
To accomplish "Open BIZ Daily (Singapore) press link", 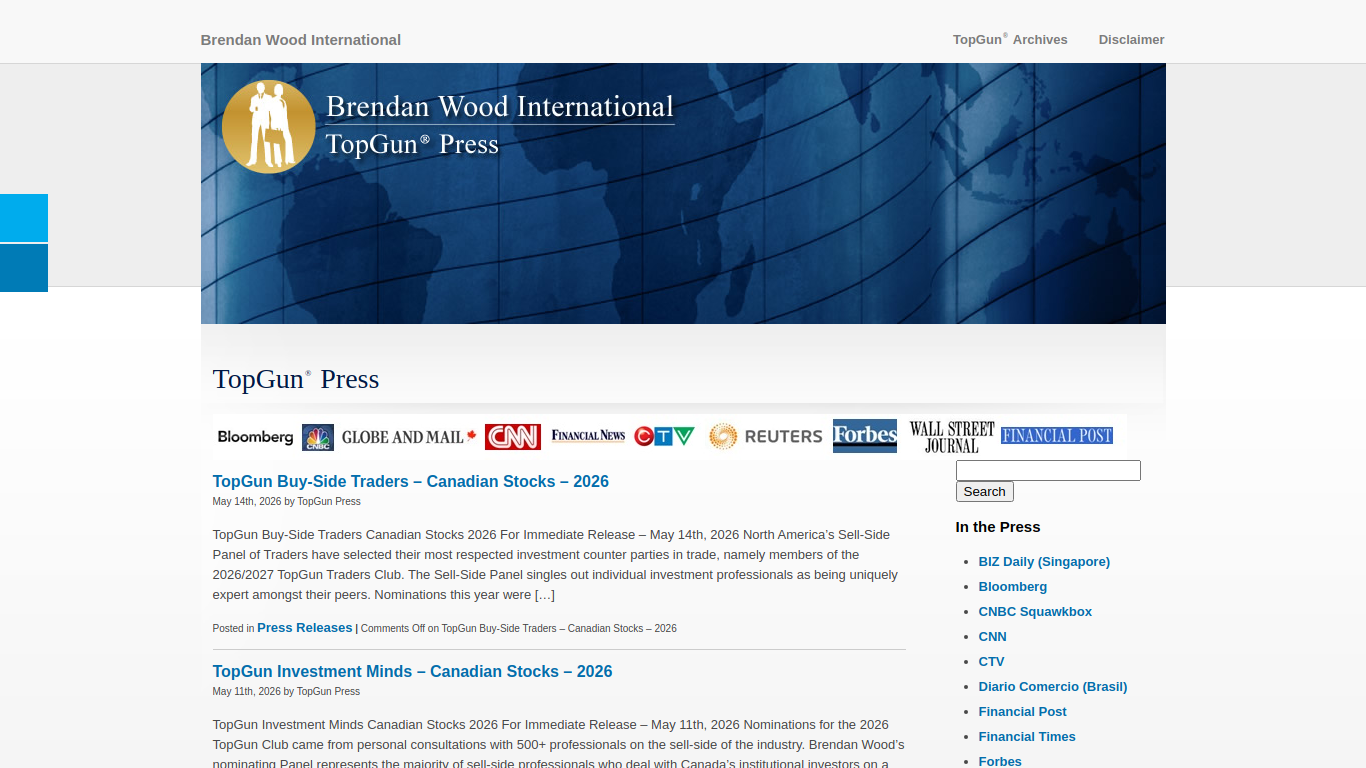I will point(1044,562).
